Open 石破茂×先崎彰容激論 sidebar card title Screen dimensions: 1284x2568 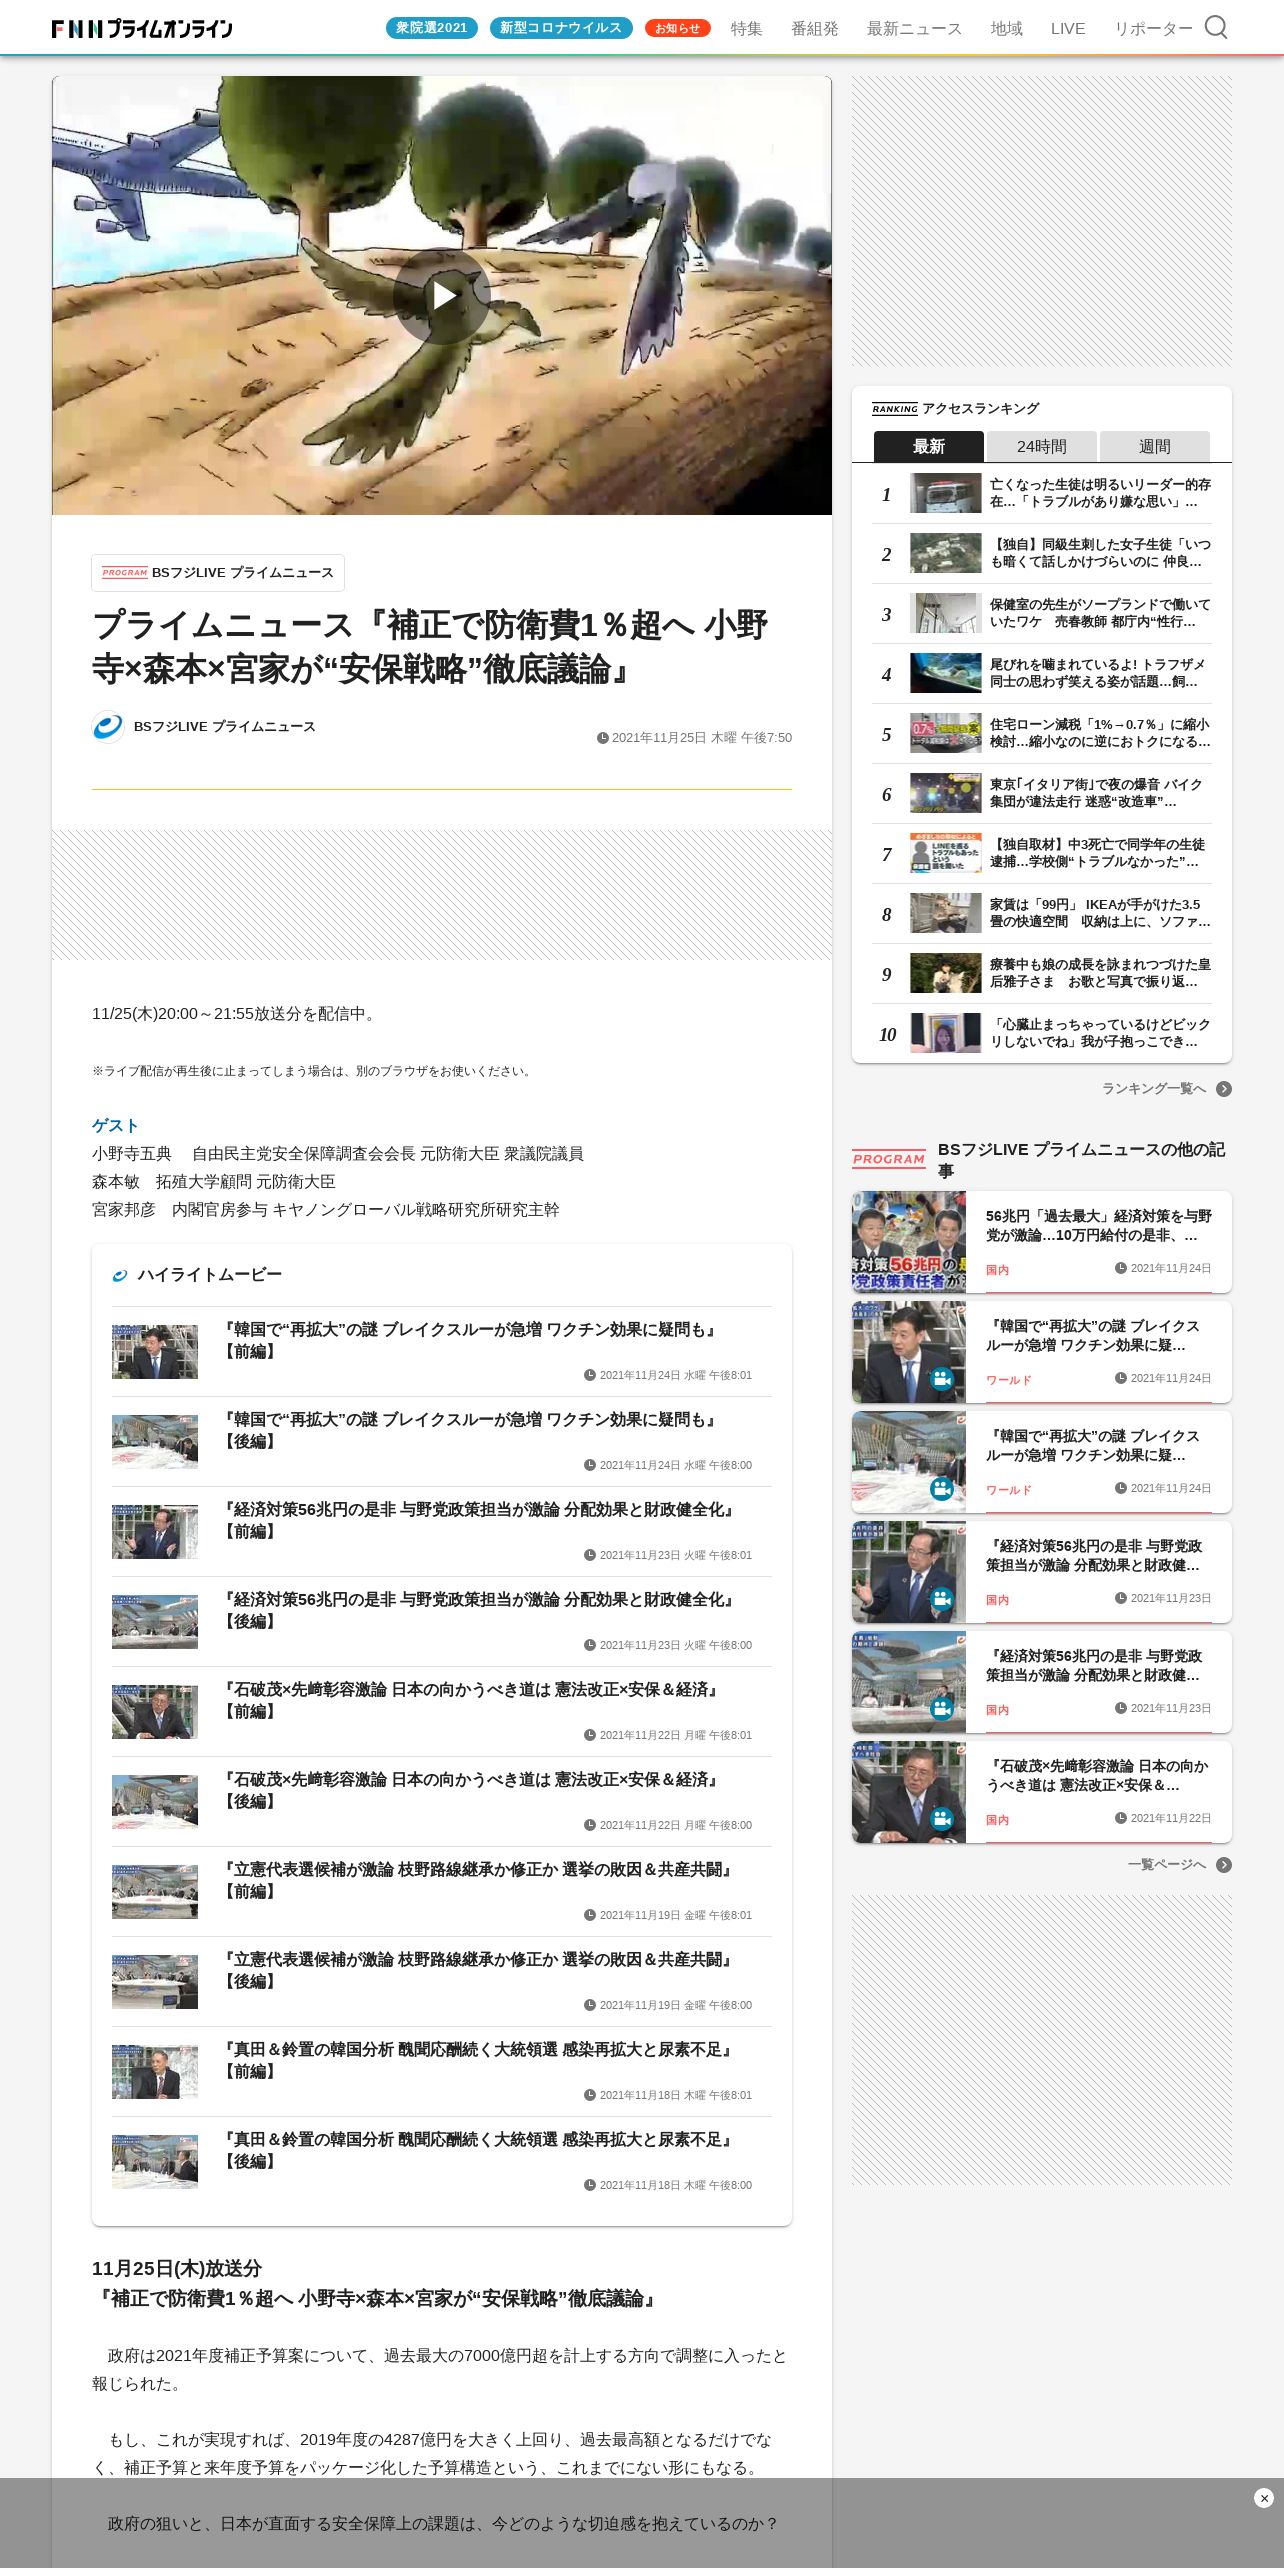(x=1097, y=1775)
